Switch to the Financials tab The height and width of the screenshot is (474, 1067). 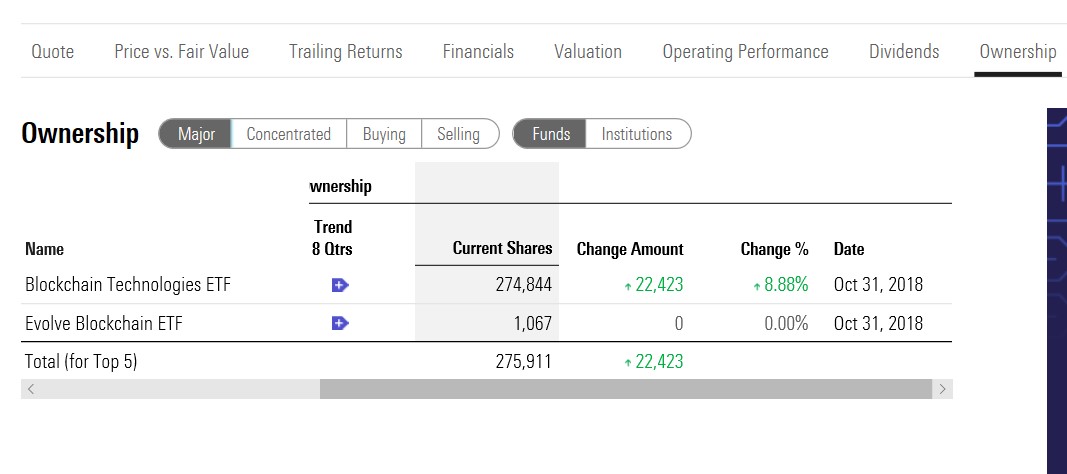click(x=478, y=52)
